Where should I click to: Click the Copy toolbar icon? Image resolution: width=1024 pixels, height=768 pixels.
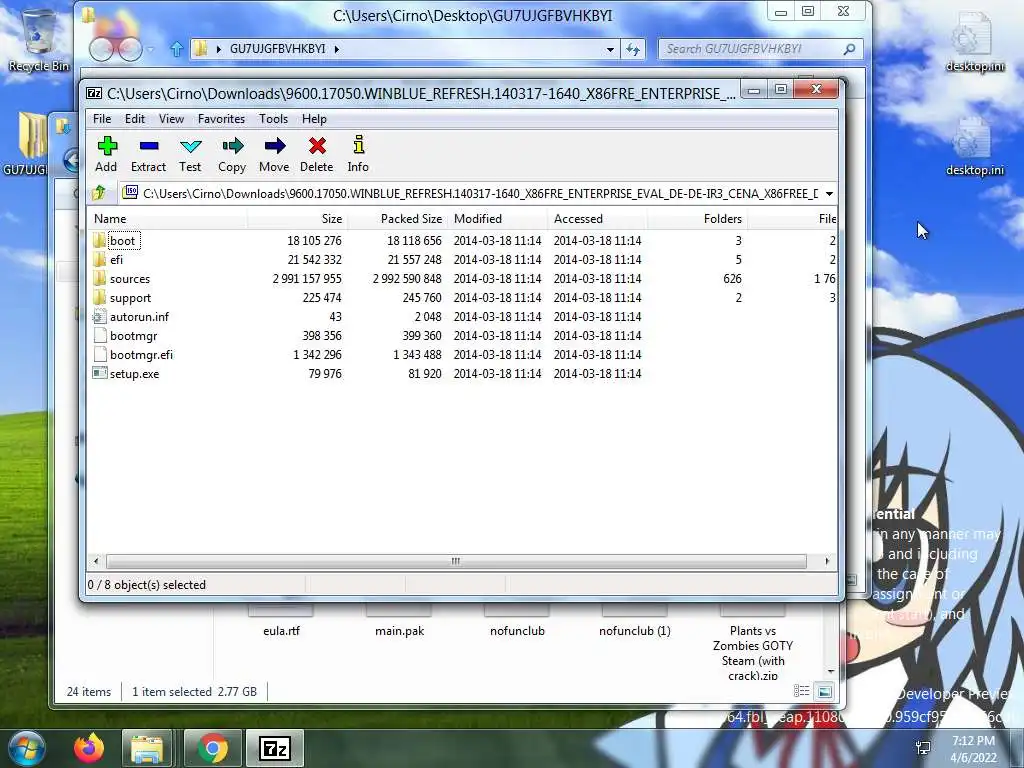coord(232,154)
